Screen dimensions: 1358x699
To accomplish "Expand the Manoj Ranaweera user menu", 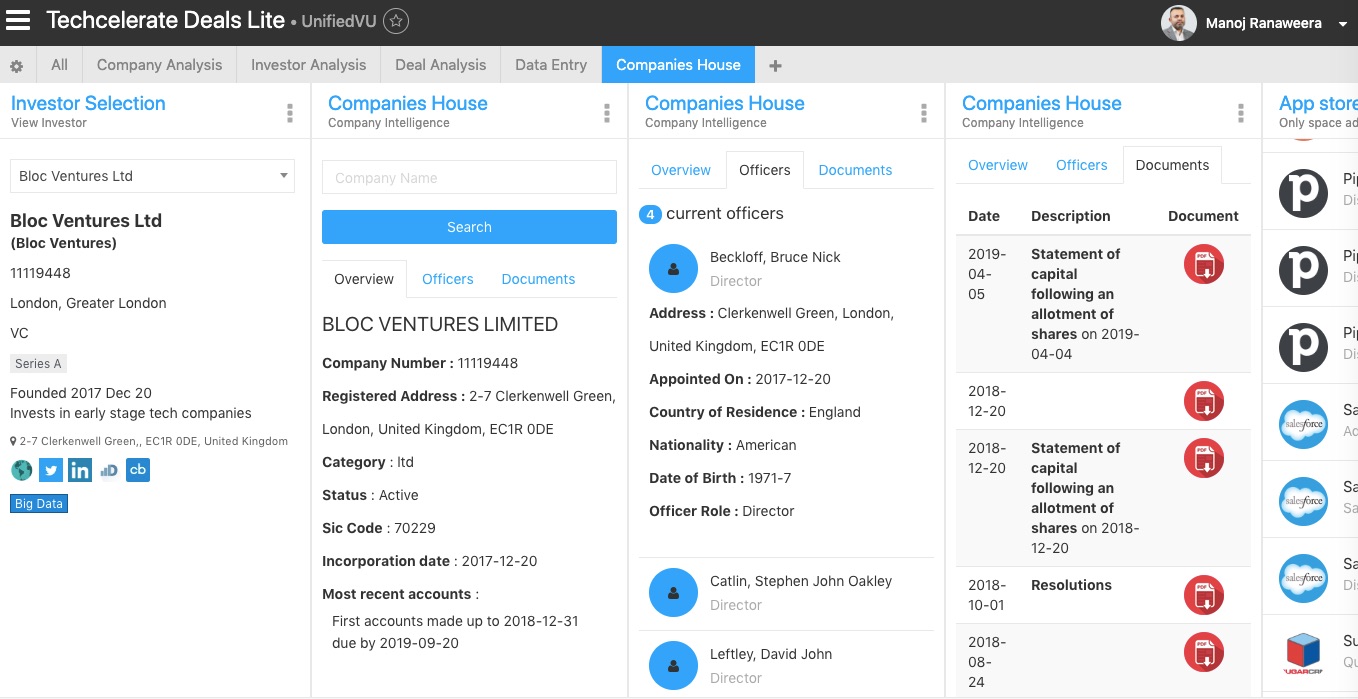I will (1342, 24).
